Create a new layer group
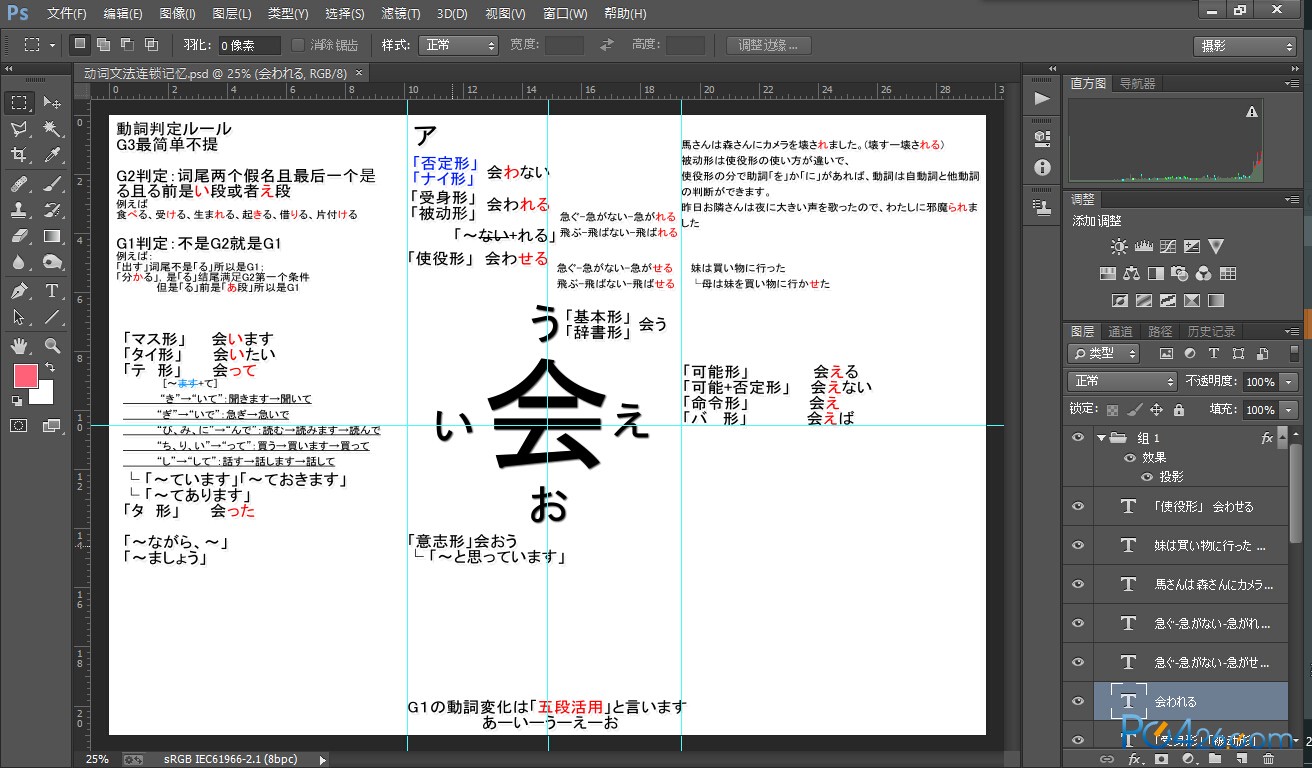The width and height of the screenshot is (1312, 768). point(1215,759)
